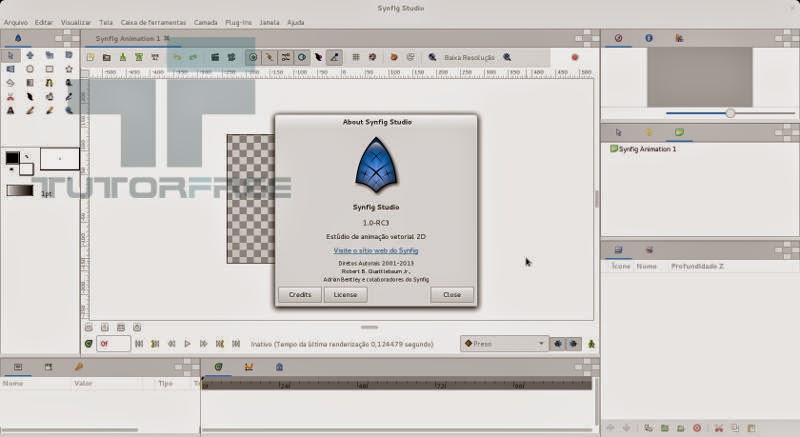Screen dimensions: 800x437
Task: Click the black outline color swatch
Action: click(x=12, y=158)
